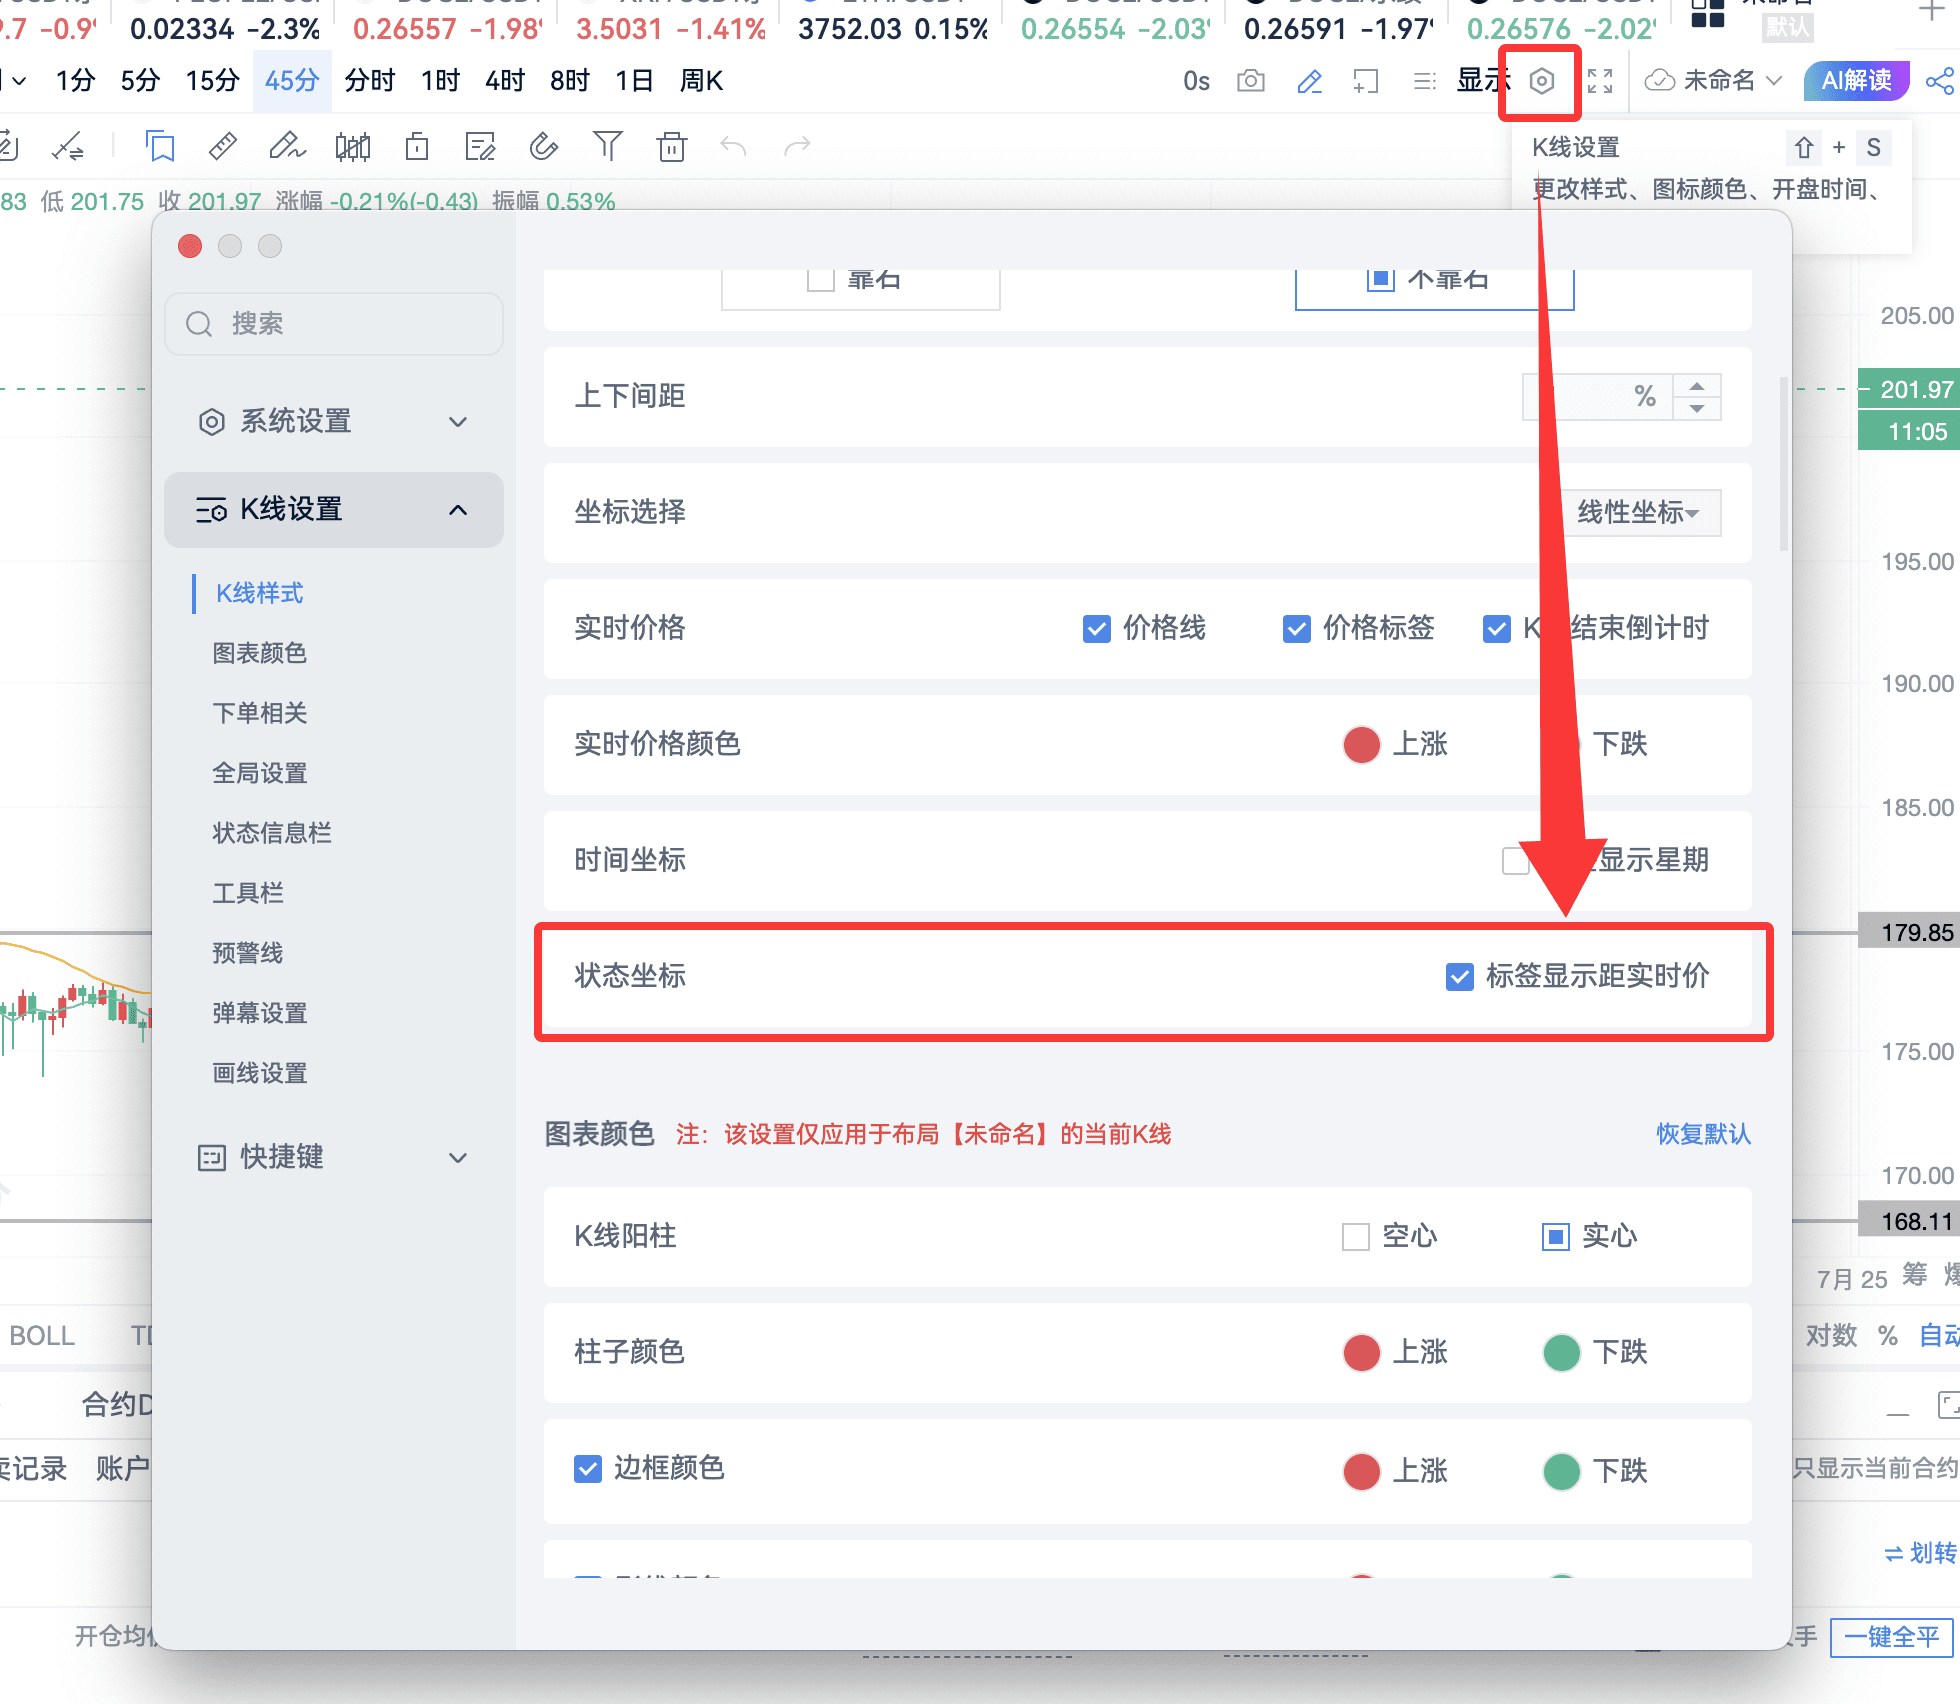Increase 上下间距 with the up stepper
This screenshot has height=1704, width=1960.
[1697, 386]
